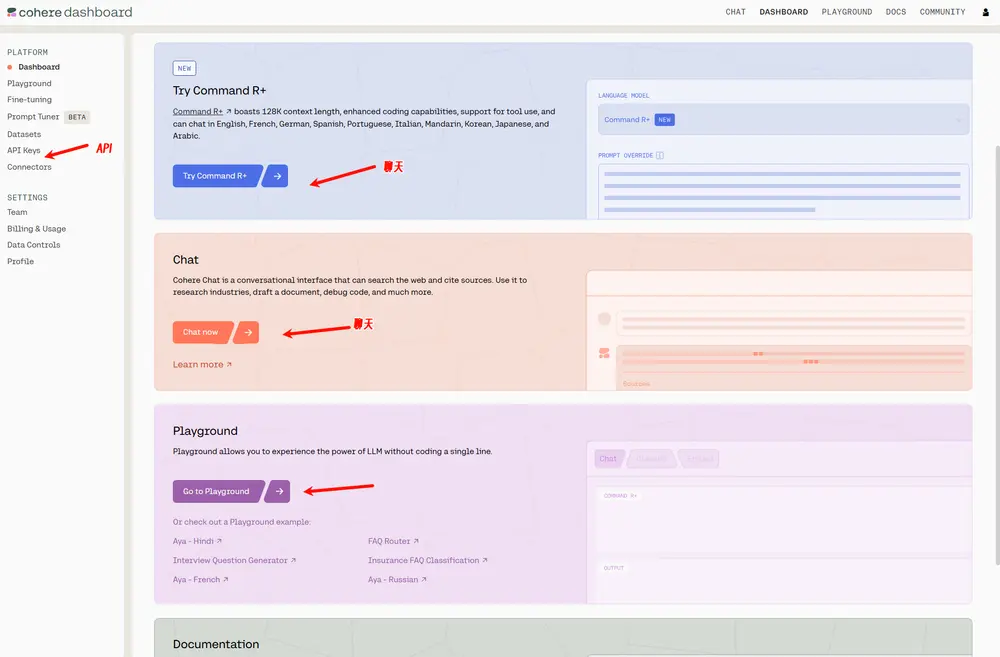The image size is (1000, 657).
Task: Open the Learn more link under Chat
Action: pos(202,365)
